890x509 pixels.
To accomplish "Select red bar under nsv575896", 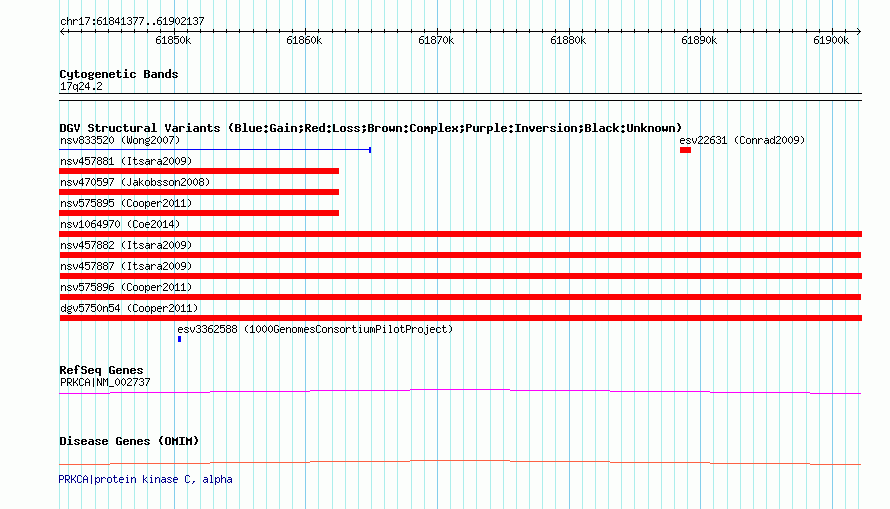I will [x=460, y=297].
